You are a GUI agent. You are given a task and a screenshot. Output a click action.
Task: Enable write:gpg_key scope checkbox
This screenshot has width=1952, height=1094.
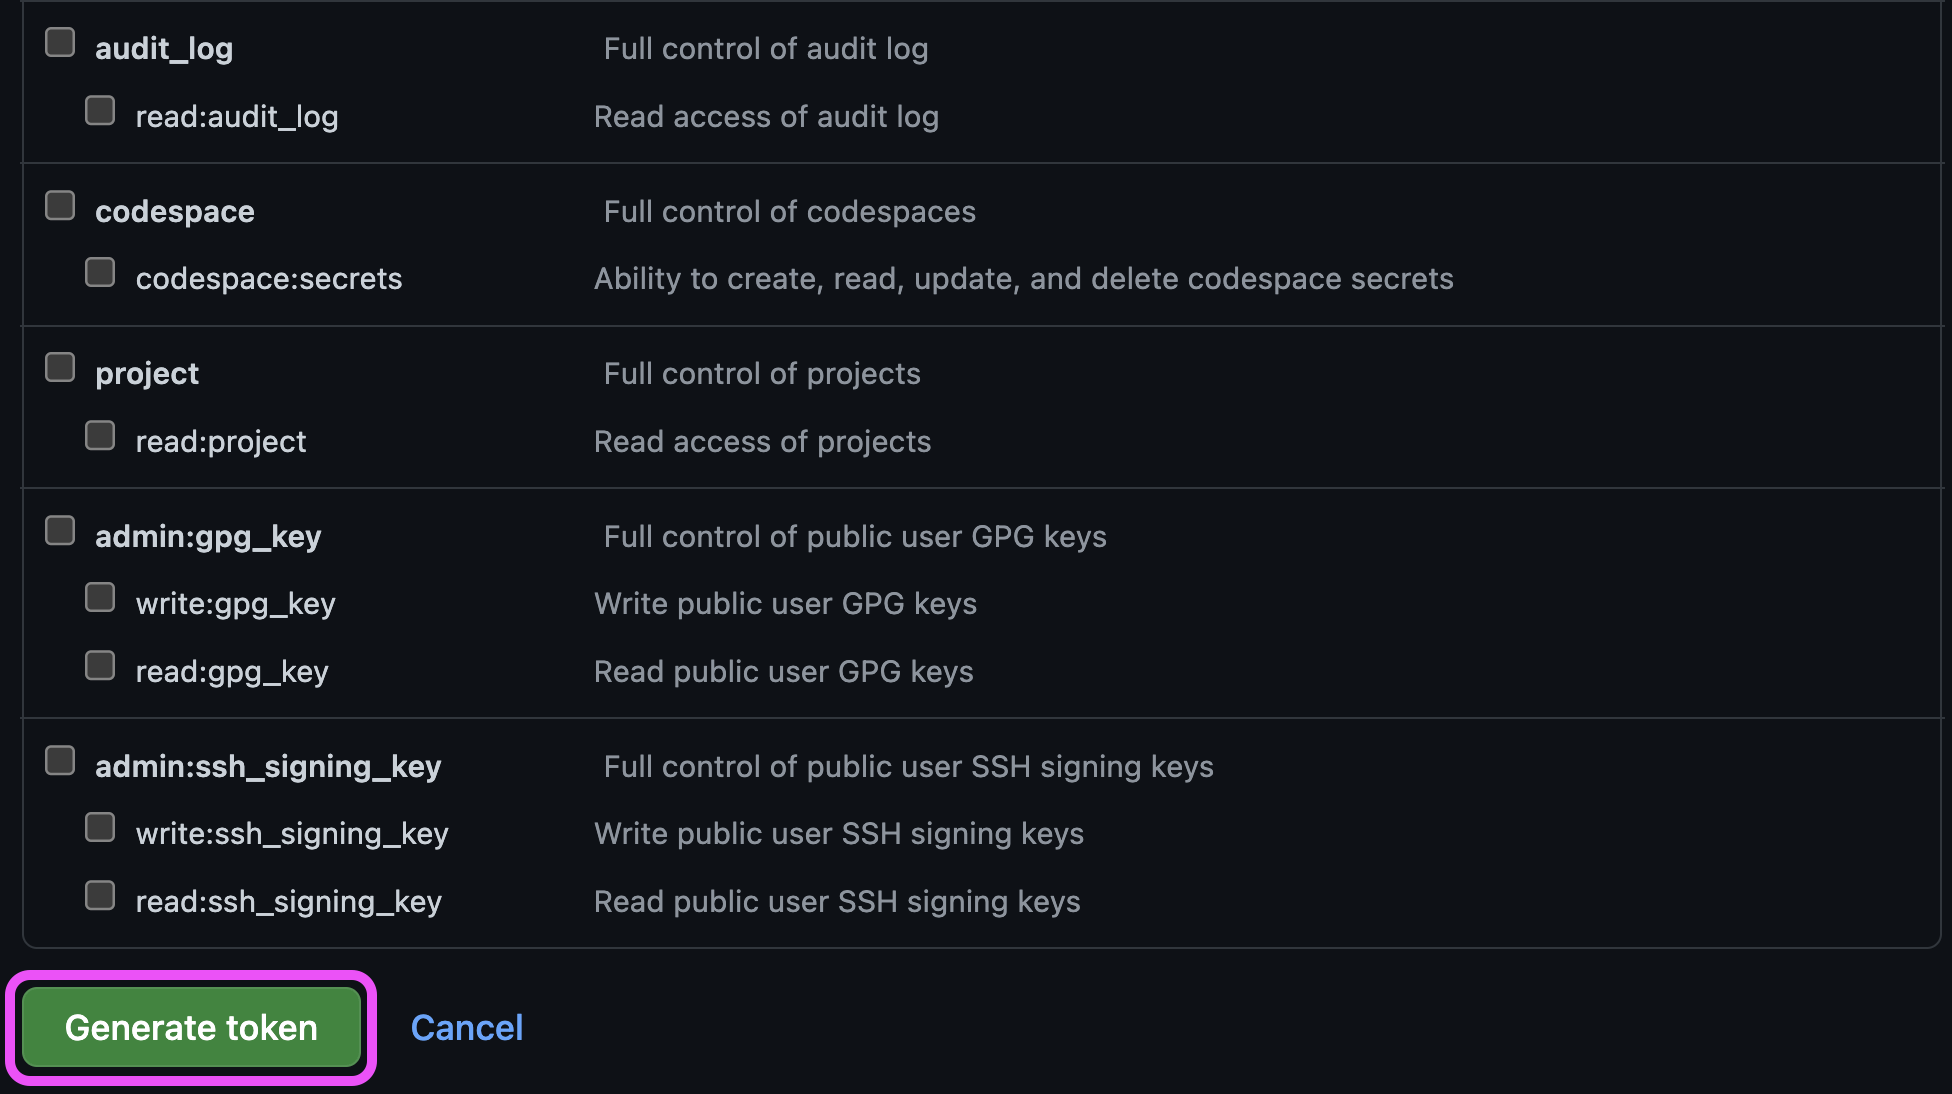[x=100, y=597]
